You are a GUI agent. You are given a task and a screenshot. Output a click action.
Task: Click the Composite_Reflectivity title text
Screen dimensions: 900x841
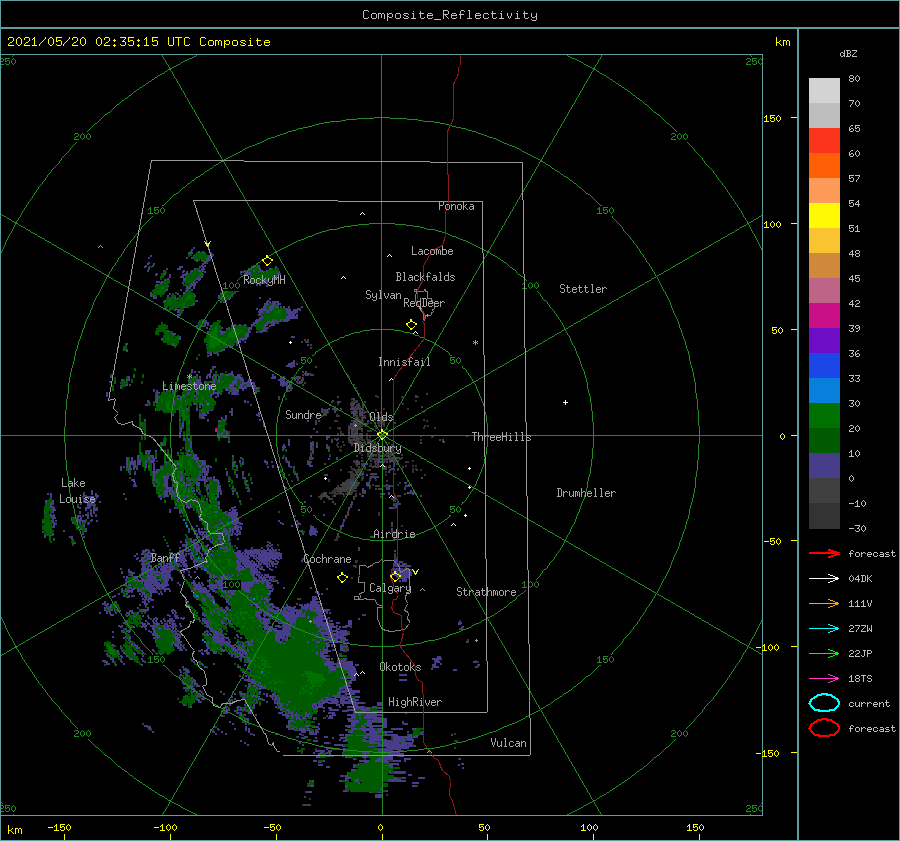click(449, 15)
